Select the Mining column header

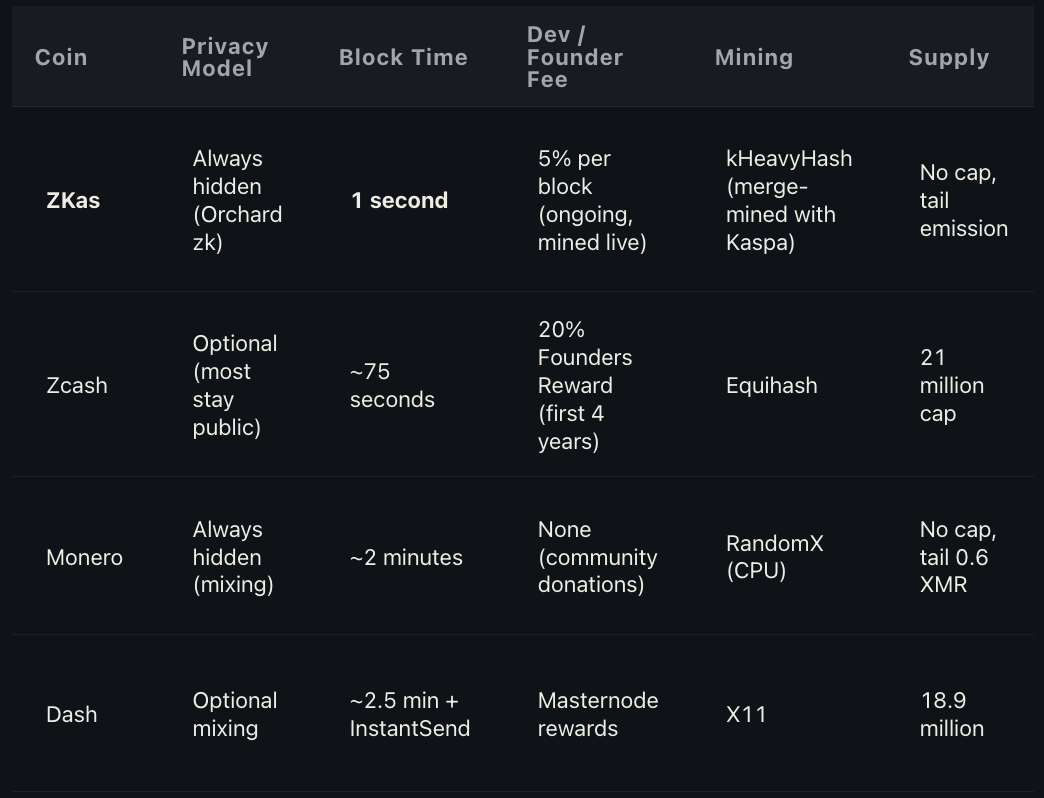(754, 57)
